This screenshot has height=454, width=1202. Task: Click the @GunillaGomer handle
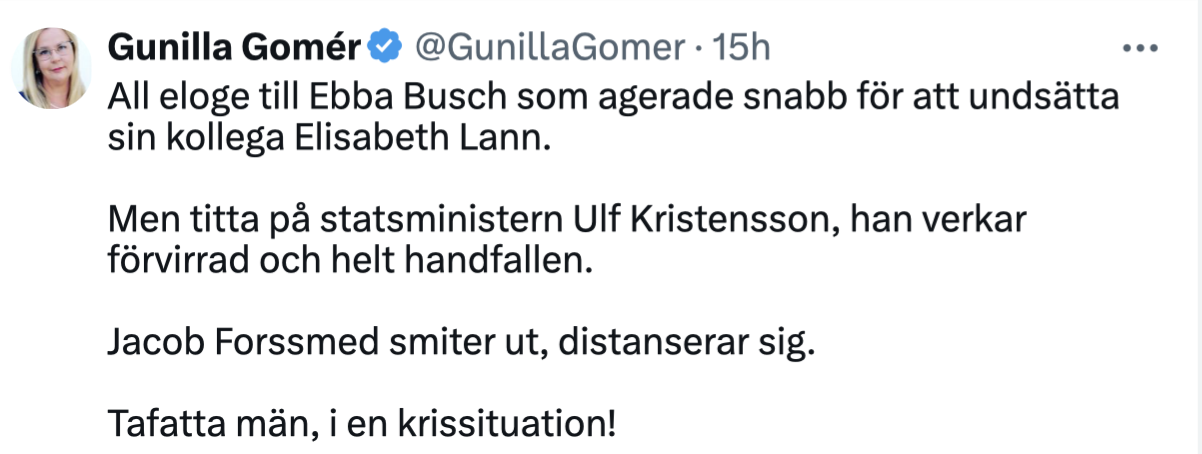click(551, 47)
